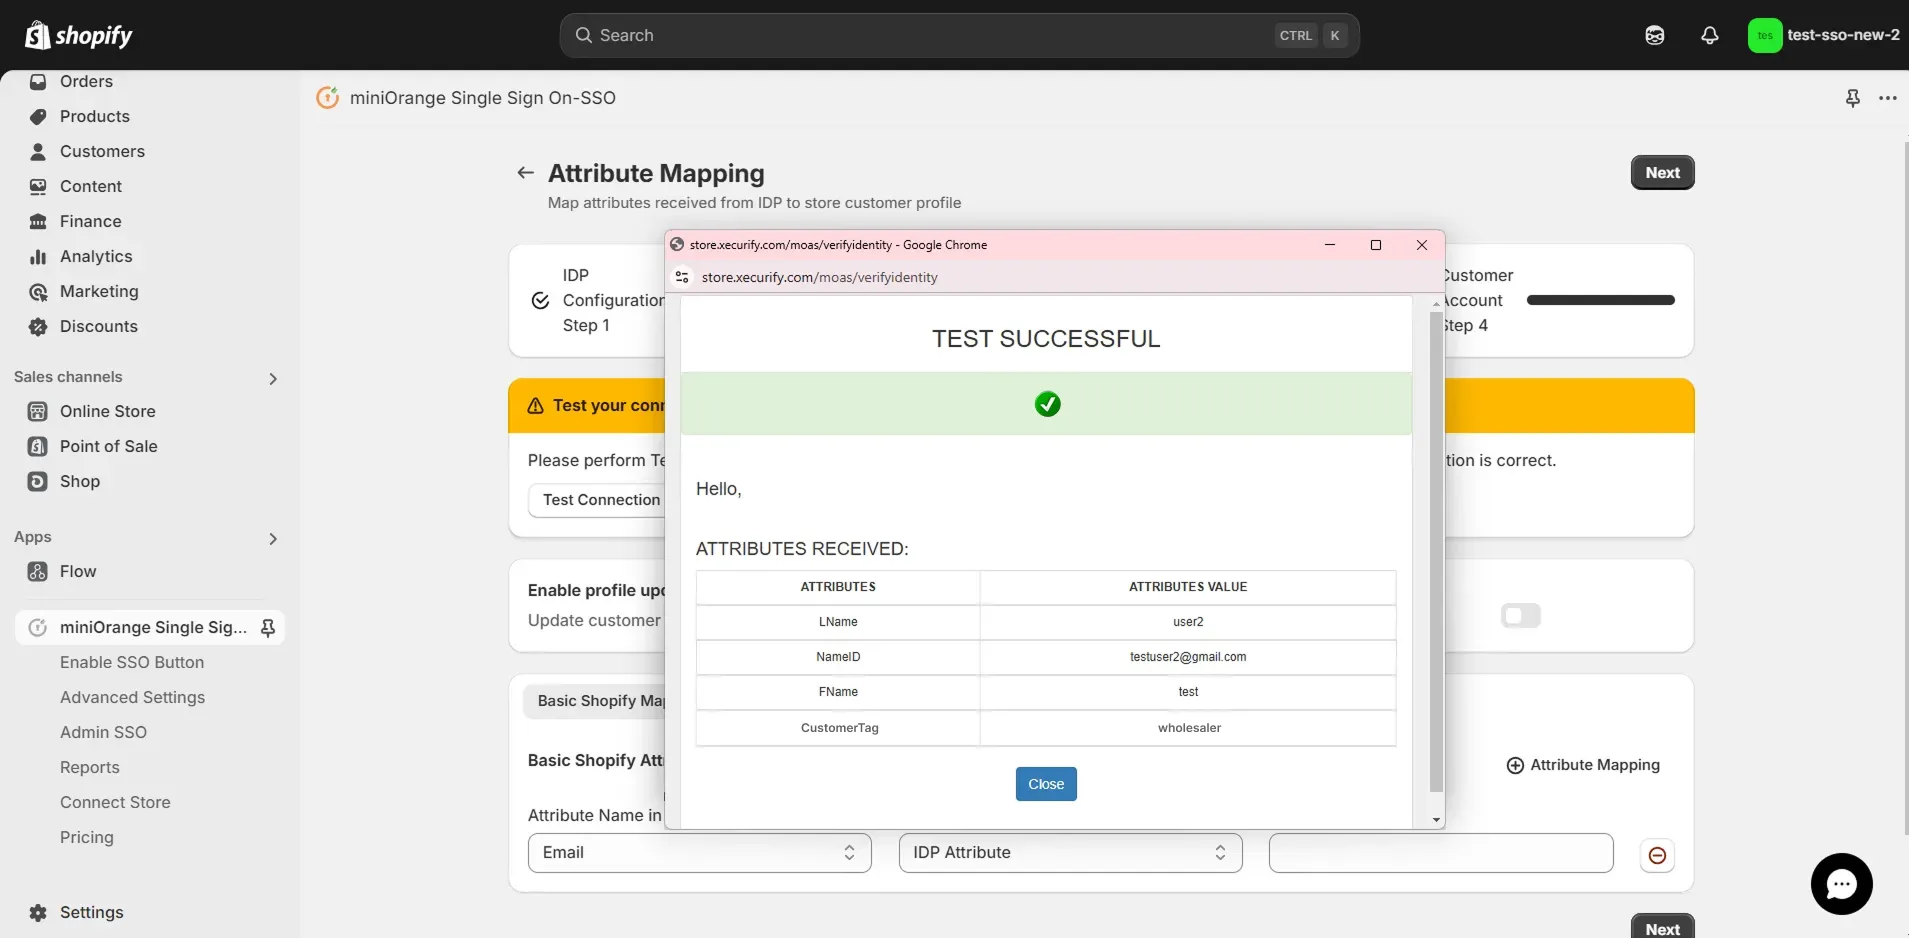This screenshot has width=1909, height=938.
Task: Click the test warning triangle icon
Action: (x=535, y=406)
